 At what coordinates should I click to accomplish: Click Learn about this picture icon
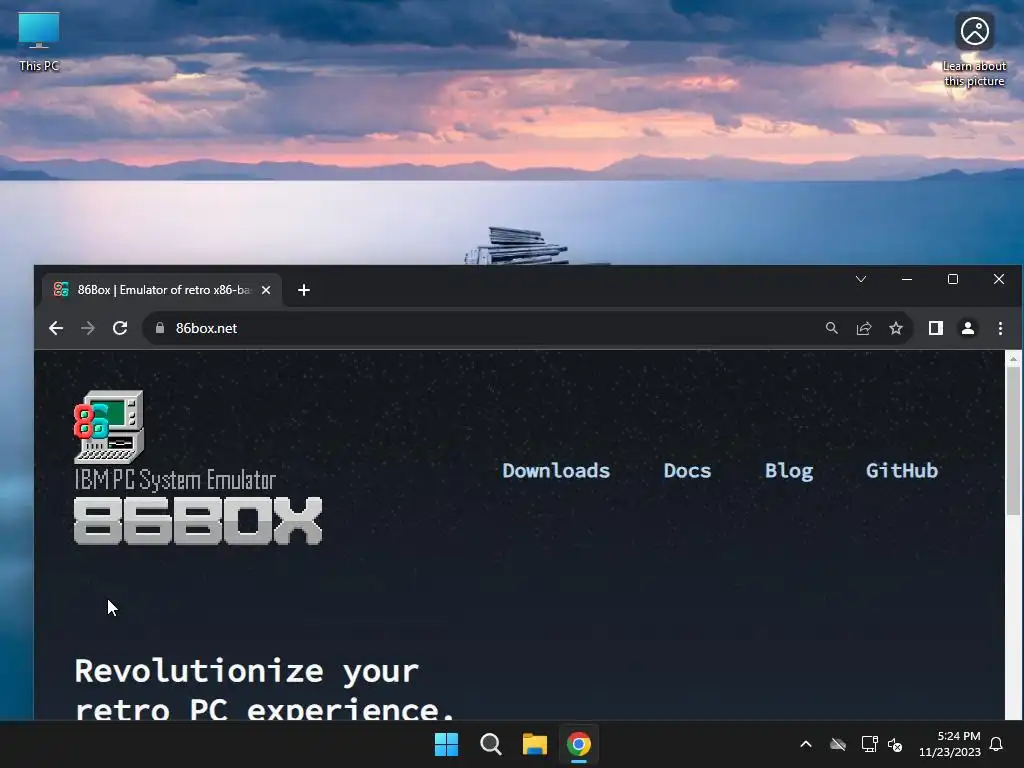(x=974, y=50)
